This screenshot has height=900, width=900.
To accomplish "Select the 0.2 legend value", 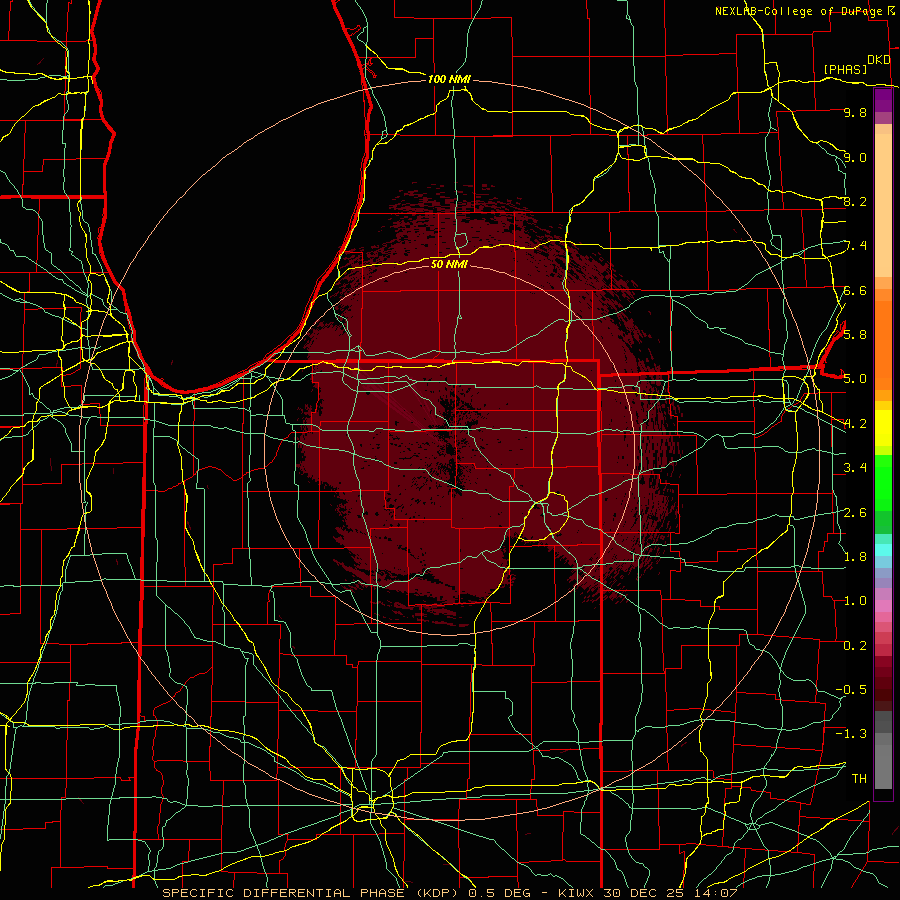I will [855, 645].
